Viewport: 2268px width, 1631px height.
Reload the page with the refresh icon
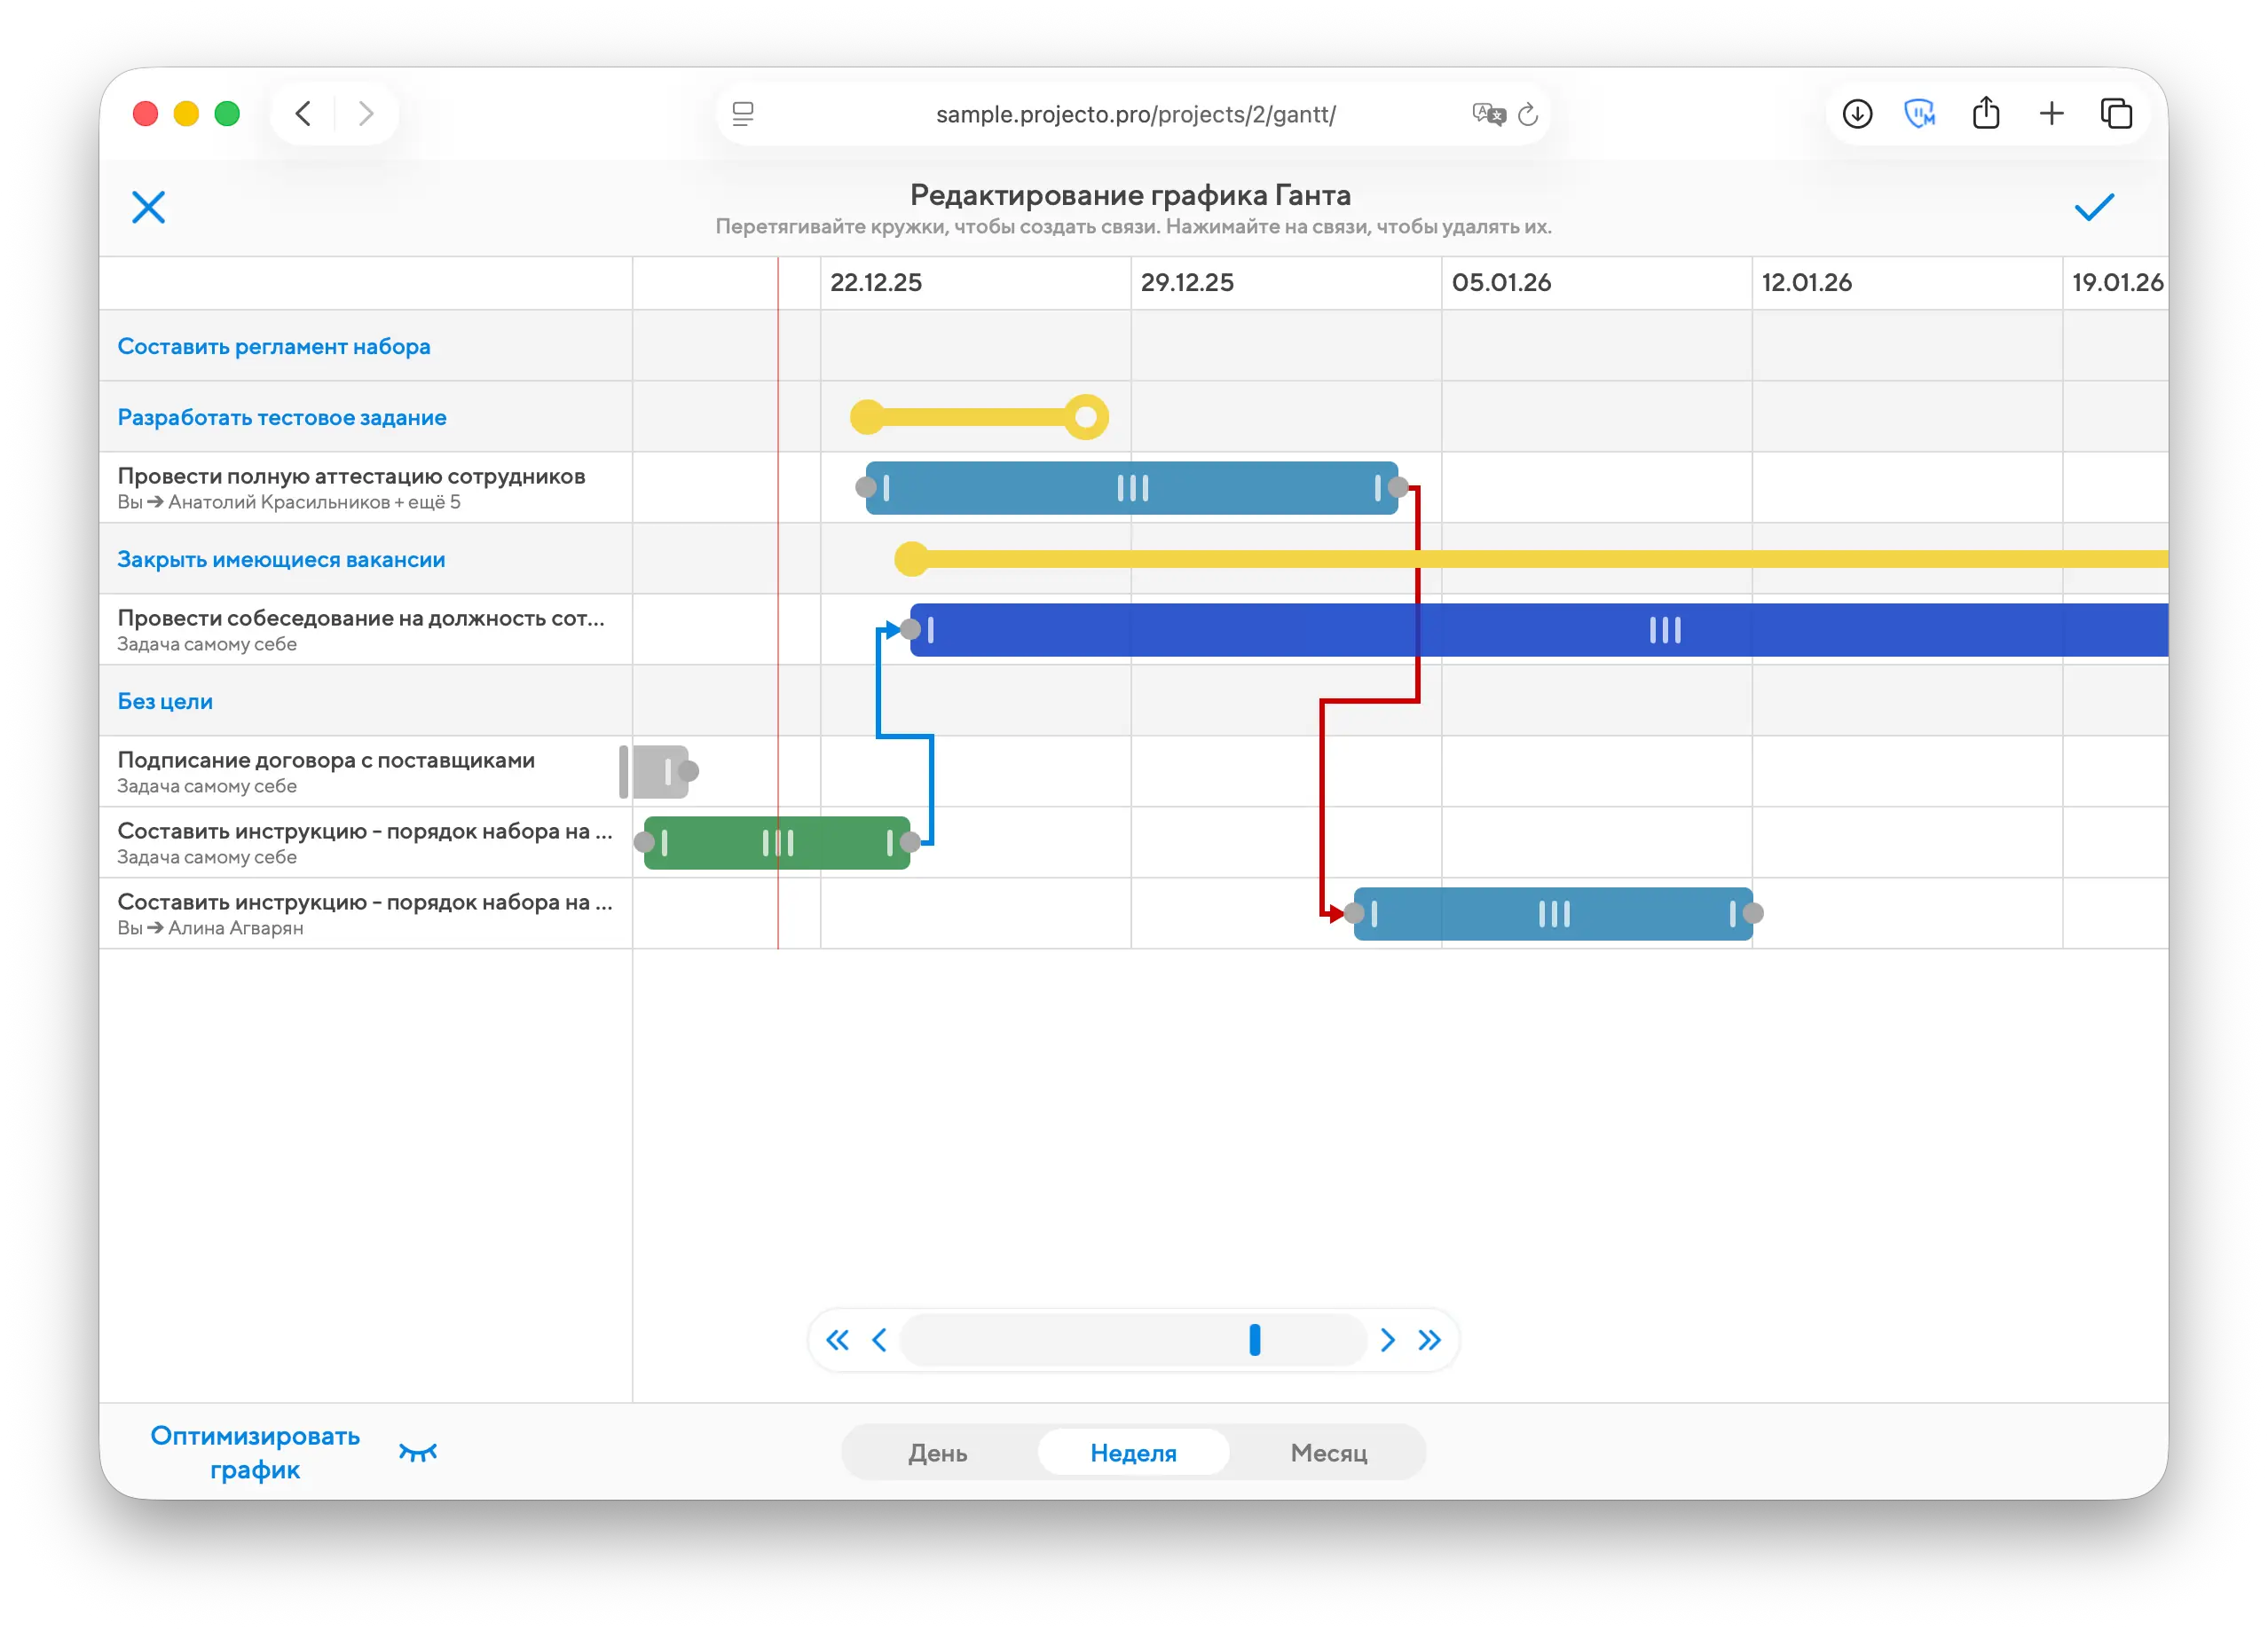tap(1528, 115)
